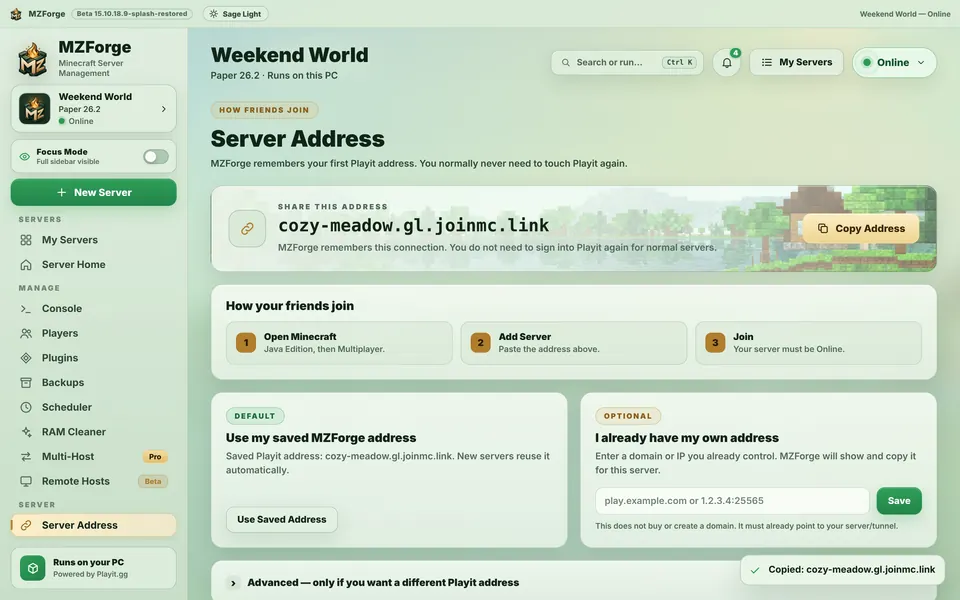This screenshot has width=960, height=600.
Task: Click the Remote Hosts monitor icon
Action: tap(26, 481)
